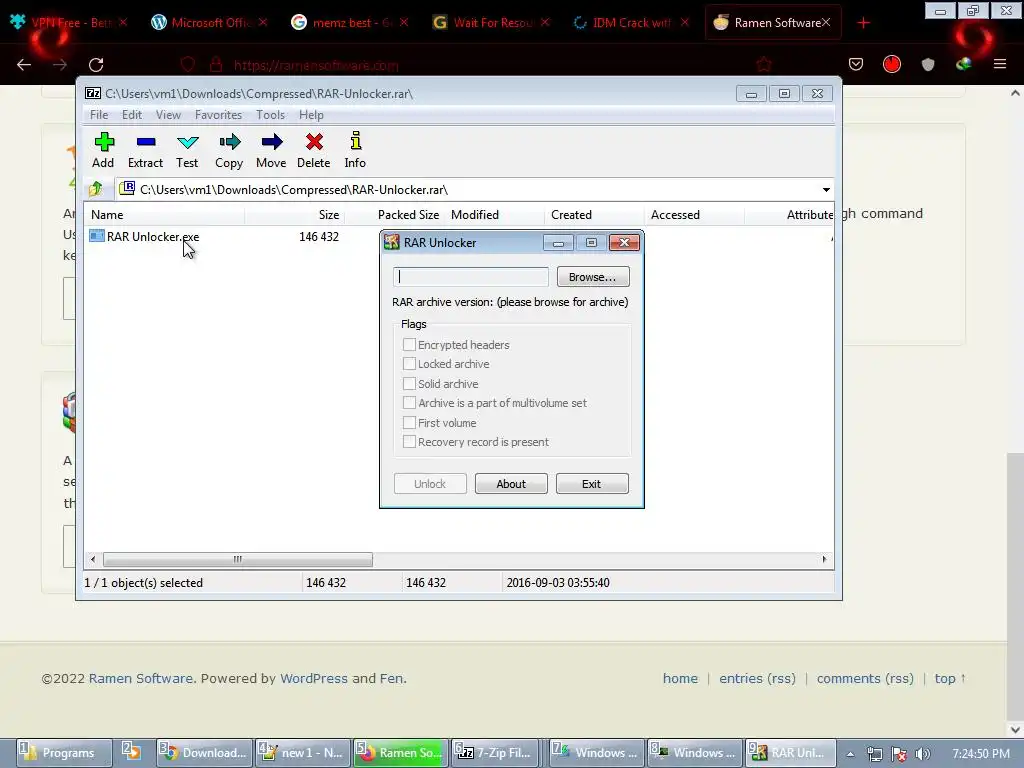Click the 7-Zip horizontal scrollbar thumb

click(x=238, y=559)
